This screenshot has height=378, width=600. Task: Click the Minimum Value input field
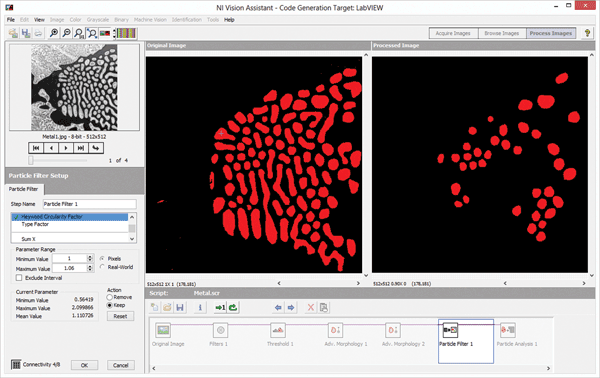(x=70, y=258)
